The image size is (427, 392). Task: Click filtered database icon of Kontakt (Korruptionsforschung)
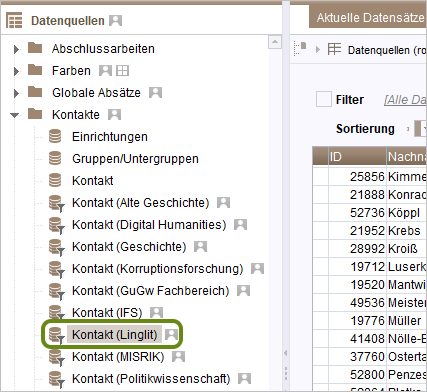tap(56, 269)
